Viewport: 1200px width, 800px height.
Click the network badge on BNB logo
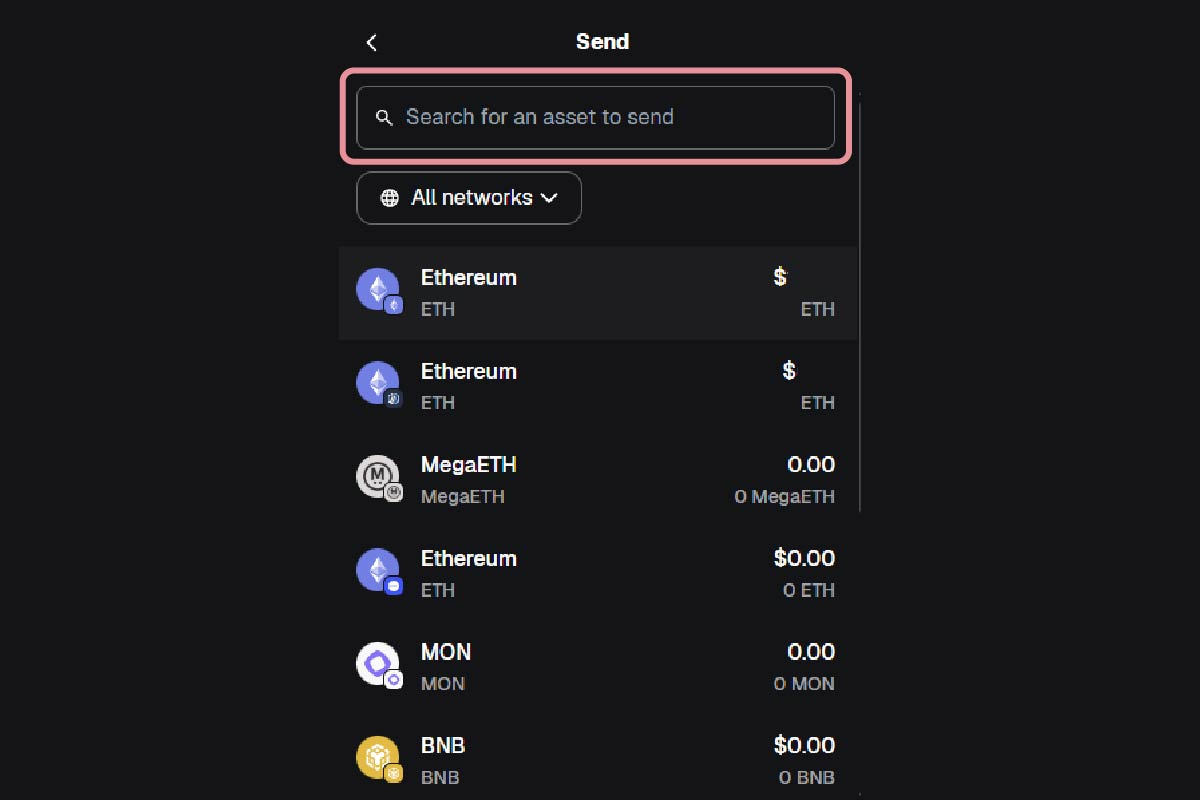click(x=395, y=773)
